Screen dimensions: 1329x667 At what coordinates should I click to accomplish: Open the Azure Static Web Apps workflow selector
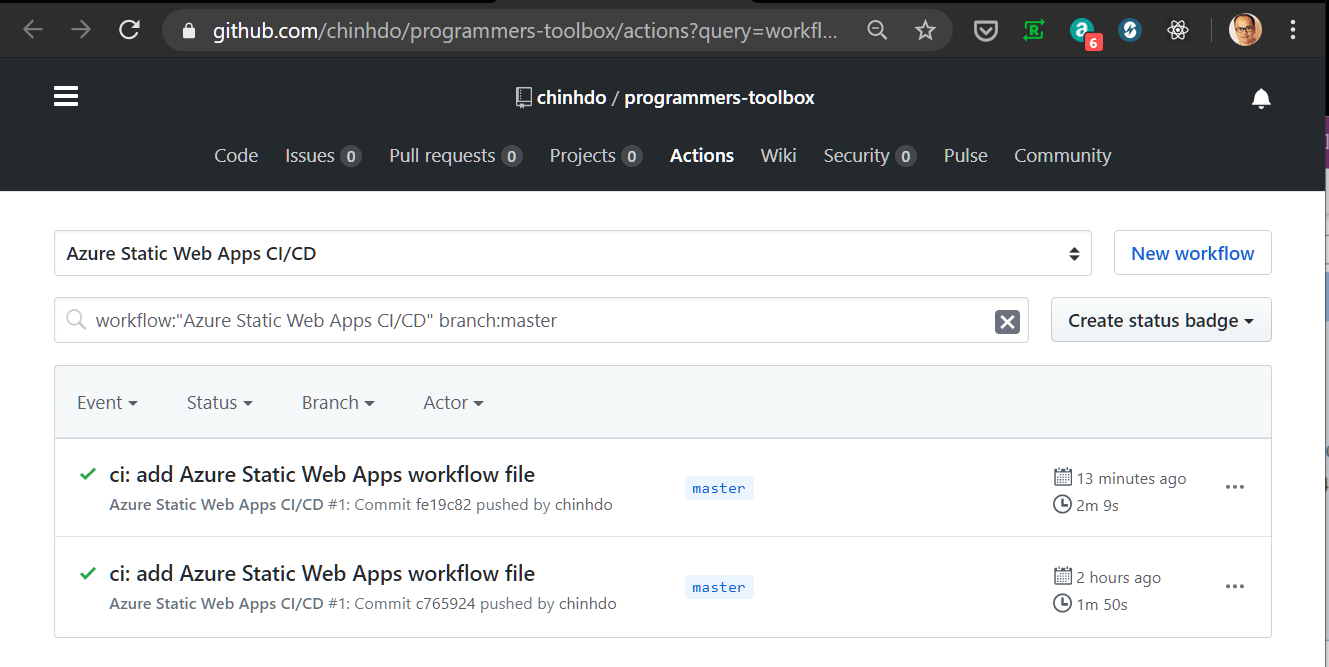click(x=572, y=254)
